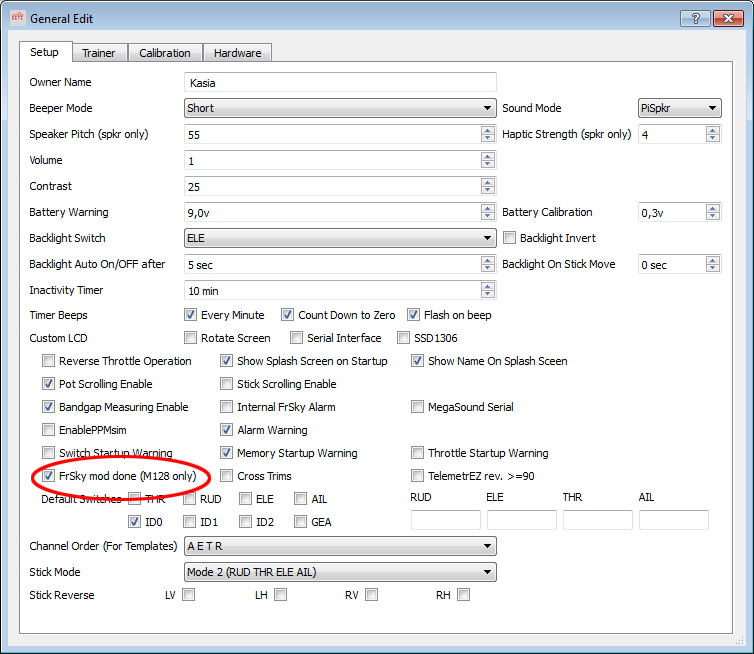Click Inactivity Timer spinner arrows
754x654 pixels.
[x=488, y=290]
